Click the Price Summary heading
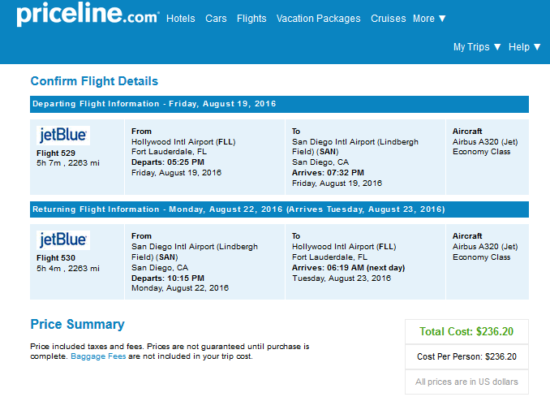 coord(78,324)
